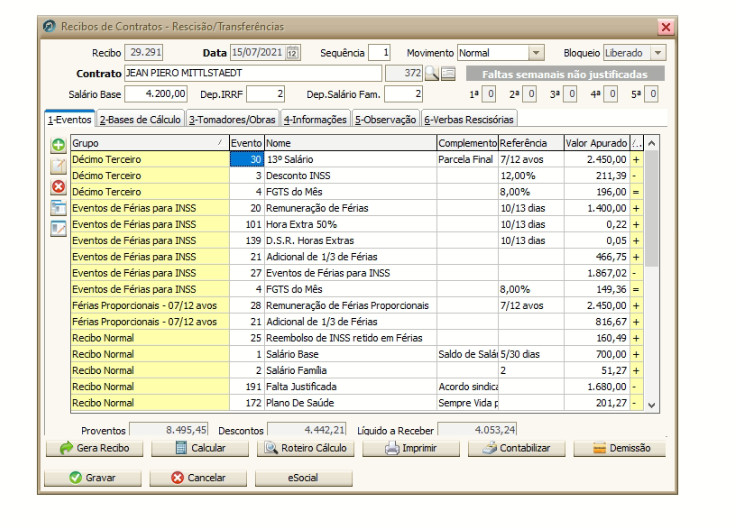Select the Hora Extra 50% row
Image resolution: width=737 pixels, height=529 pixels.
coord(357,224)
